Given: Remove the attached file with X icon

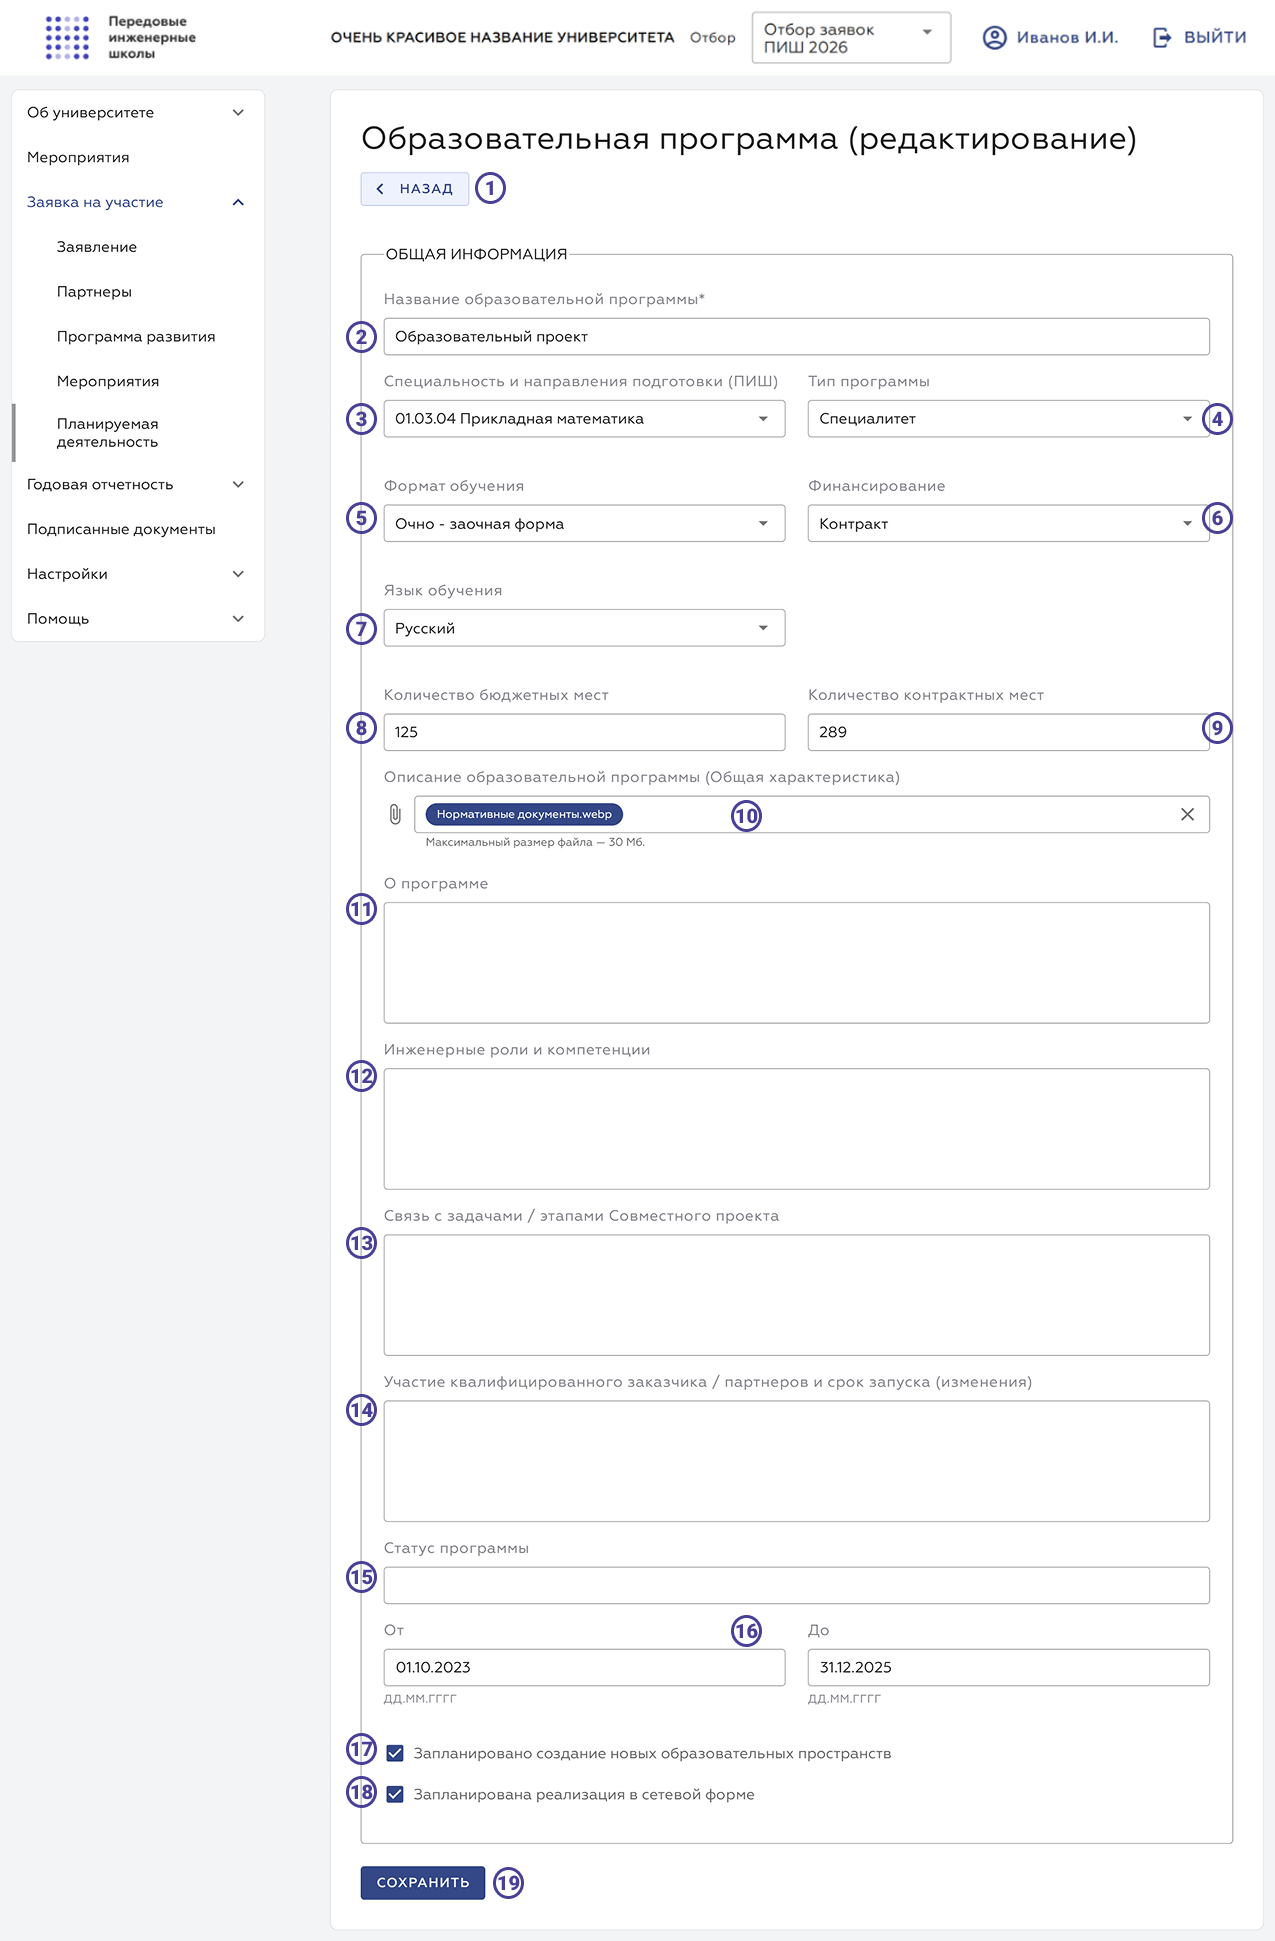Looking at the screenshot, I should tap(1187, 814).
